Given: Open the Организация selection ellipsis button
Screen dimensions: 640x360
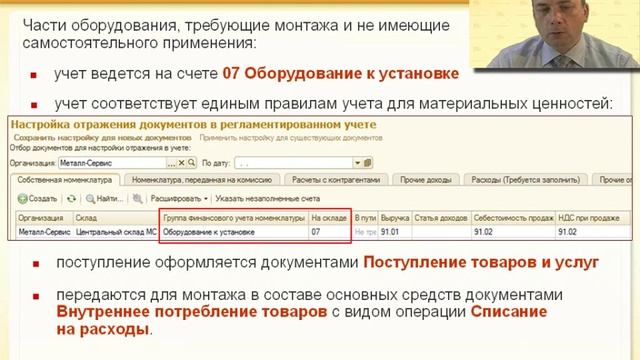Looking at the screenshot, I should pos(171,163).
